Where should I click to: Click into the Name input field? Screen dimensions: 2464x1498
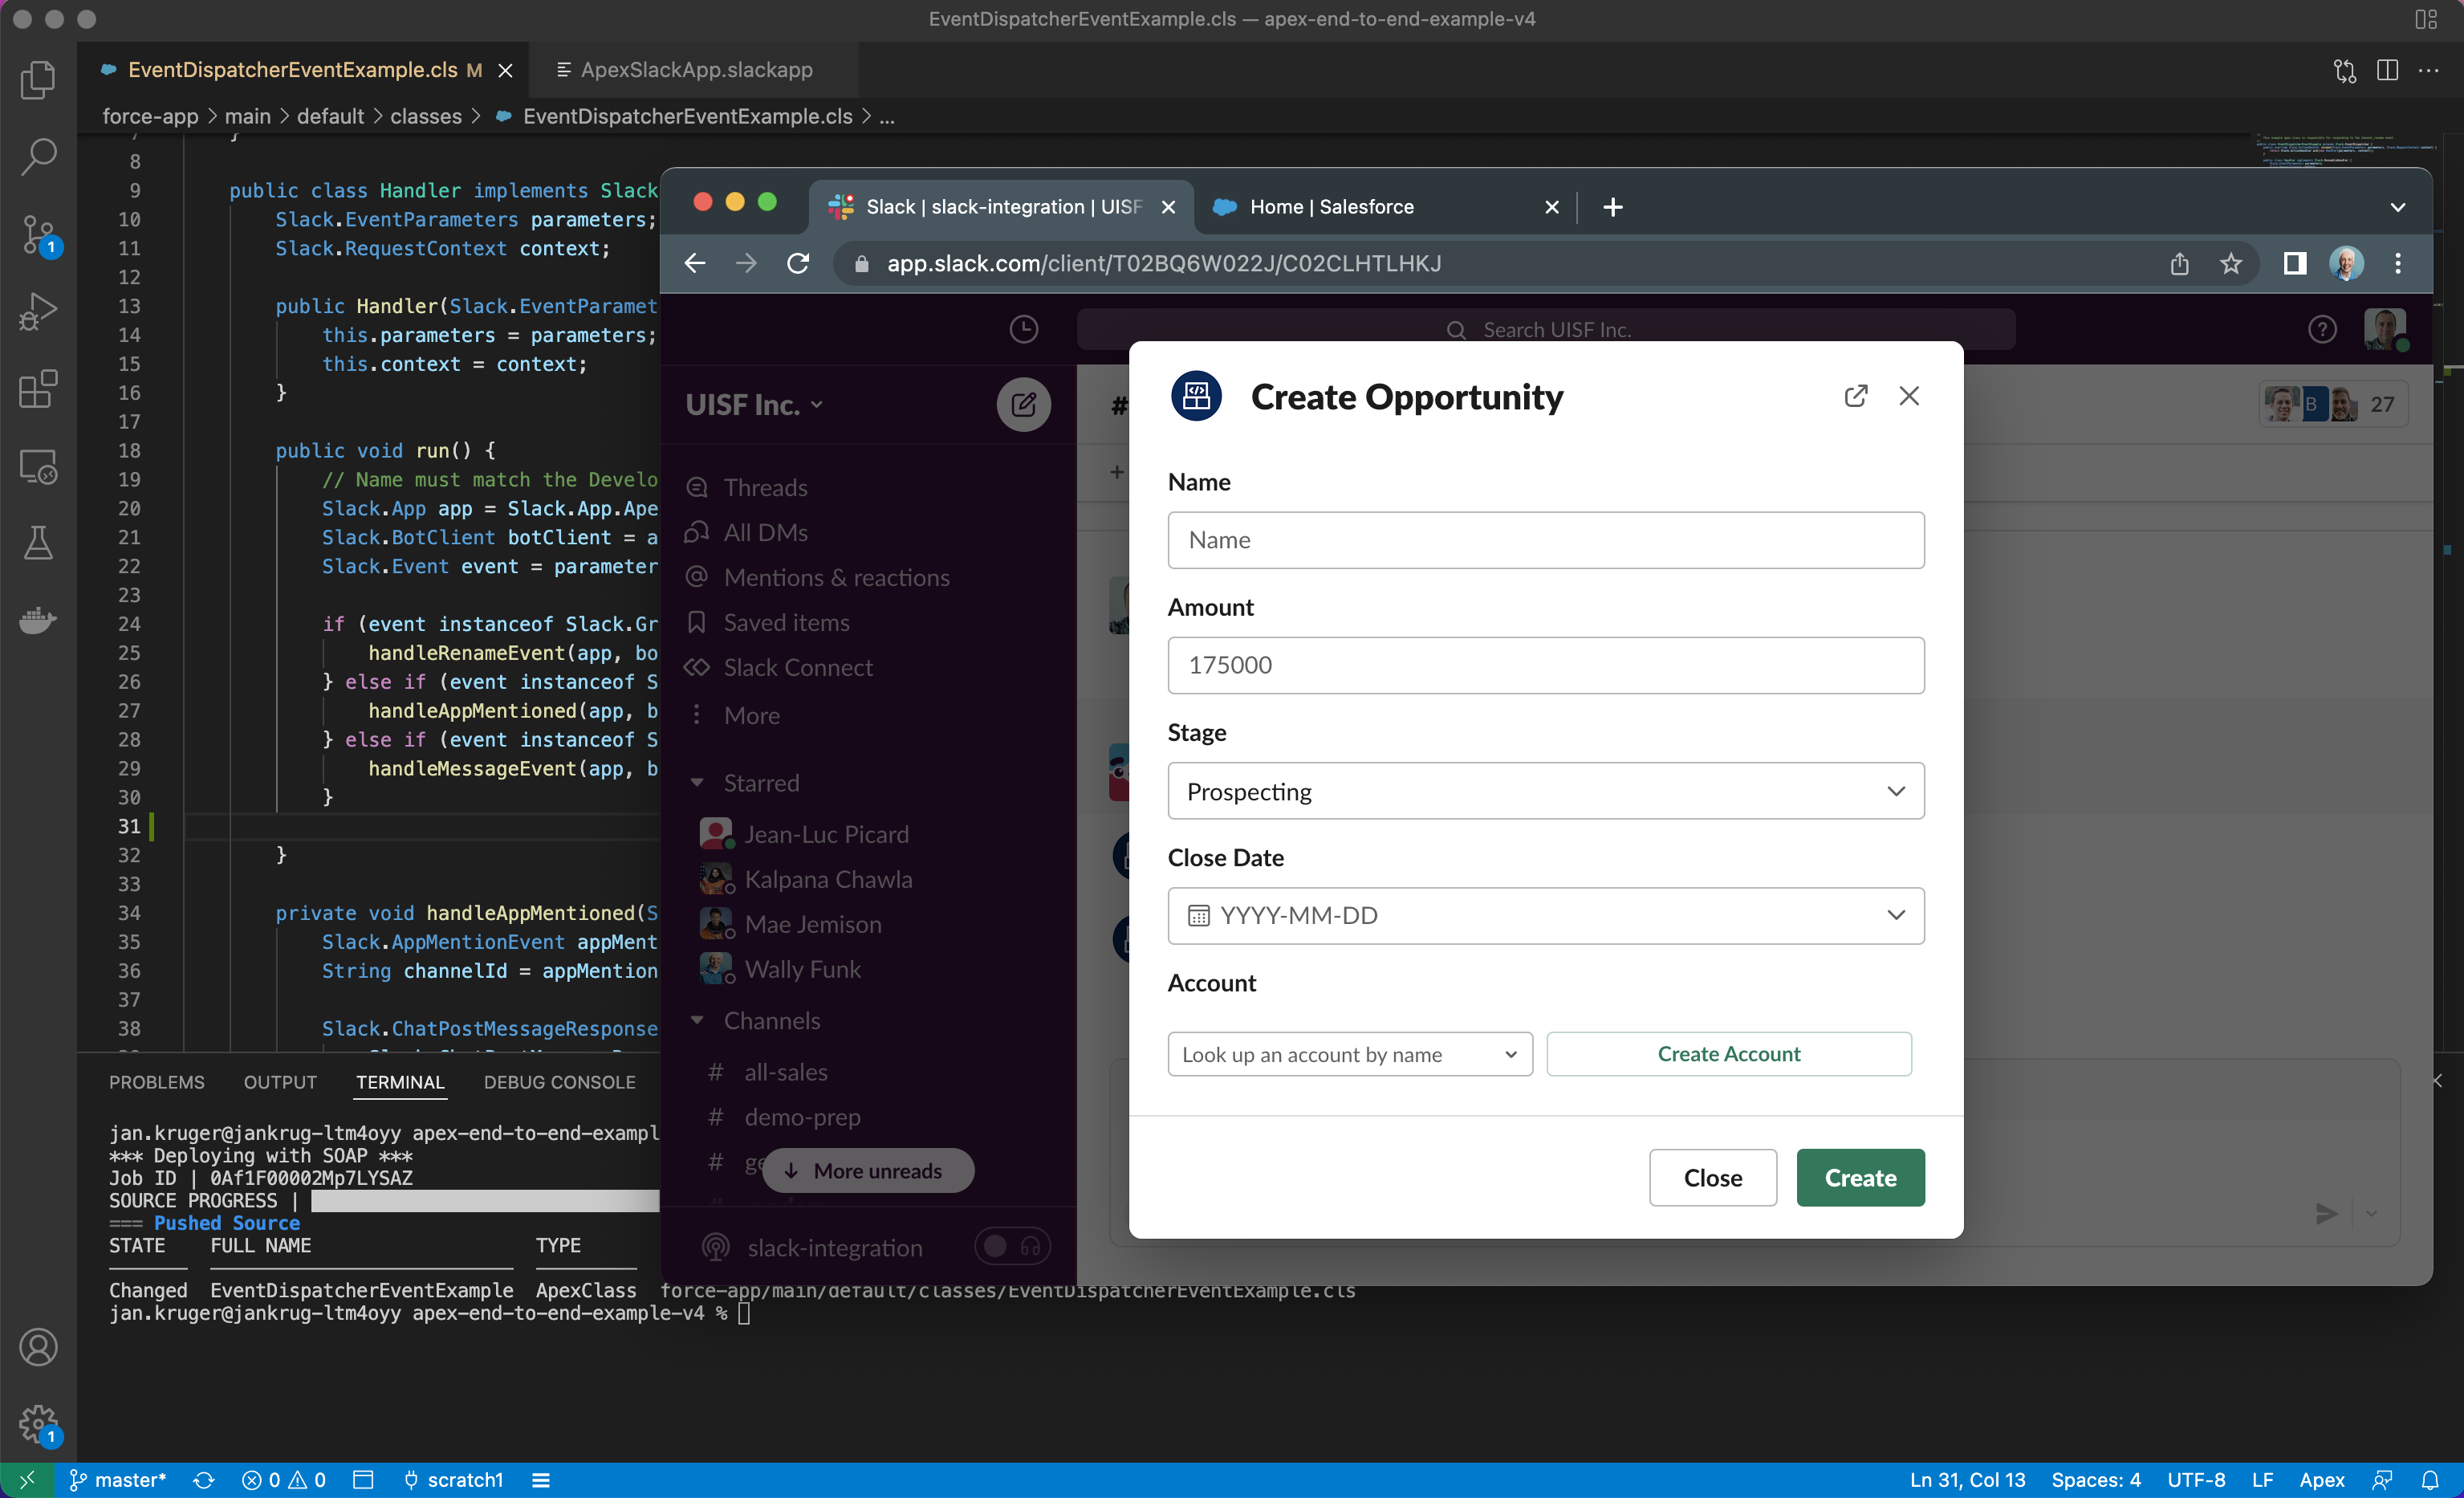[1545, 540]
